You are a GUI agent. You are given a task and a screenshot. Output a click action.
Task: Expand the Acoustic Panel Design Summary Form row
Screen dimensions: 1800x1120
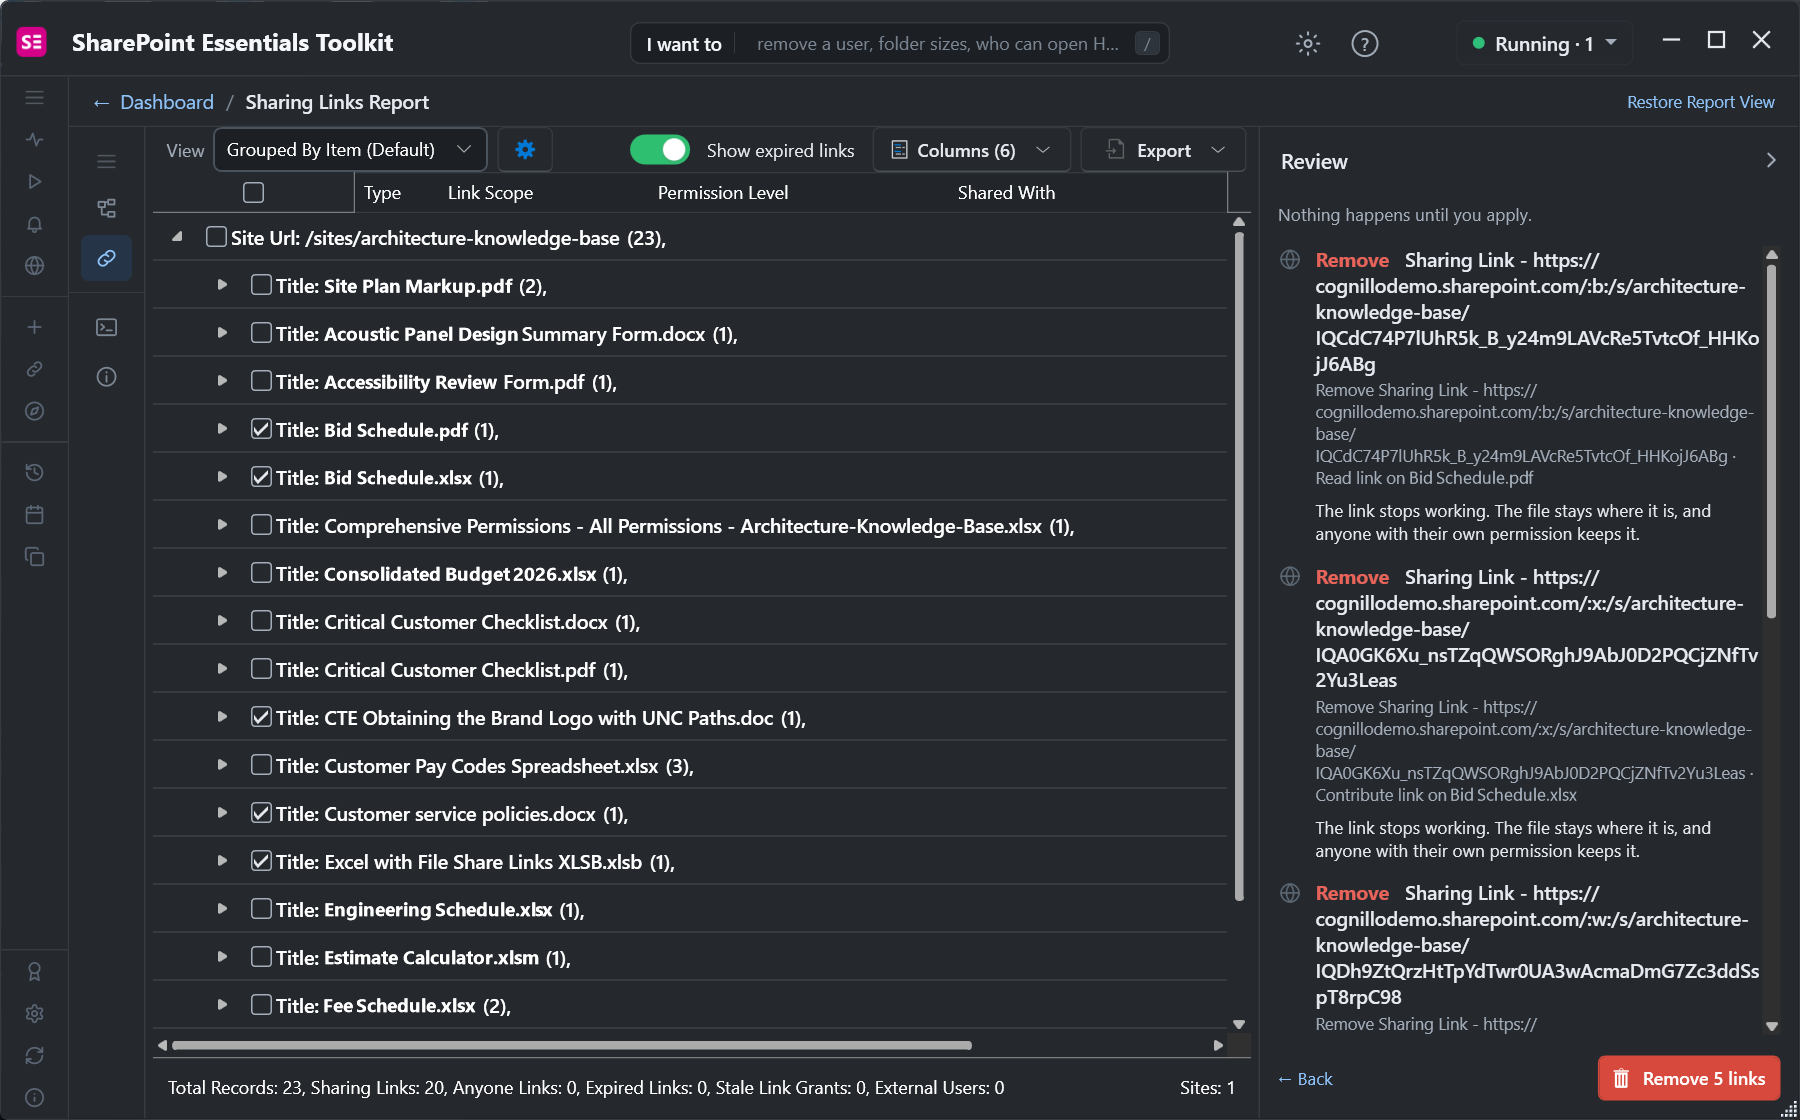pos(222,333)
